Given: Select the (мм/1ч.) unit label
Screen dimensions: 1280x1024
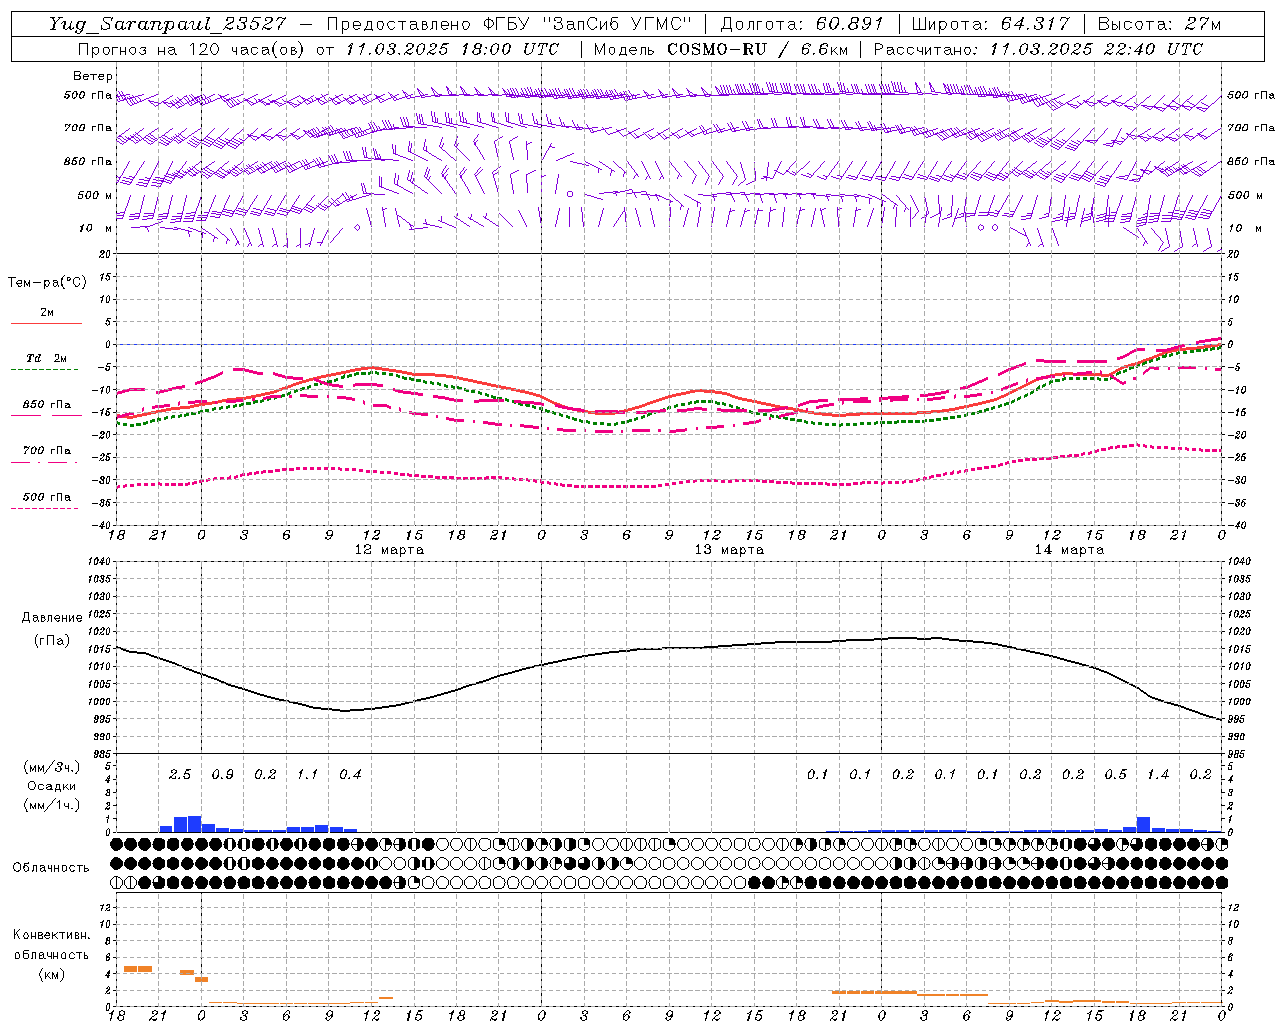Looking at the screenshot, I should point(52,805).
